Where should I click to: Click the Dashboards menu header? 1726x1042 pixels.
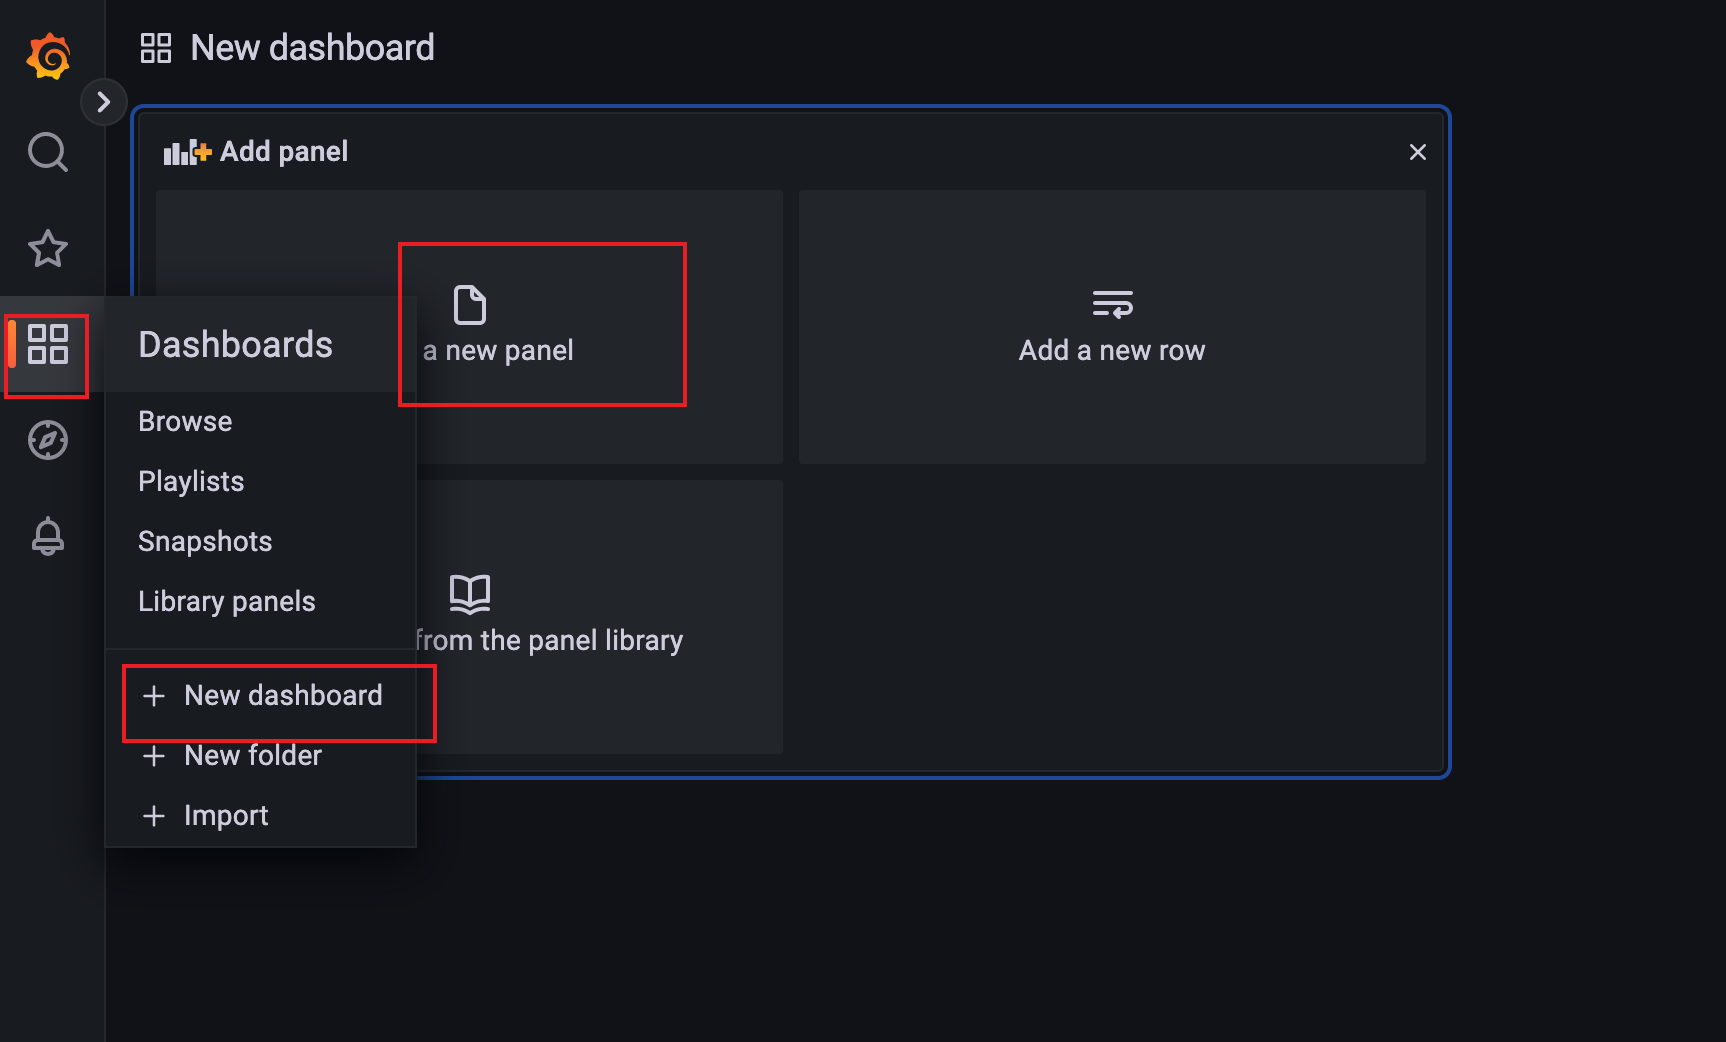236,345
